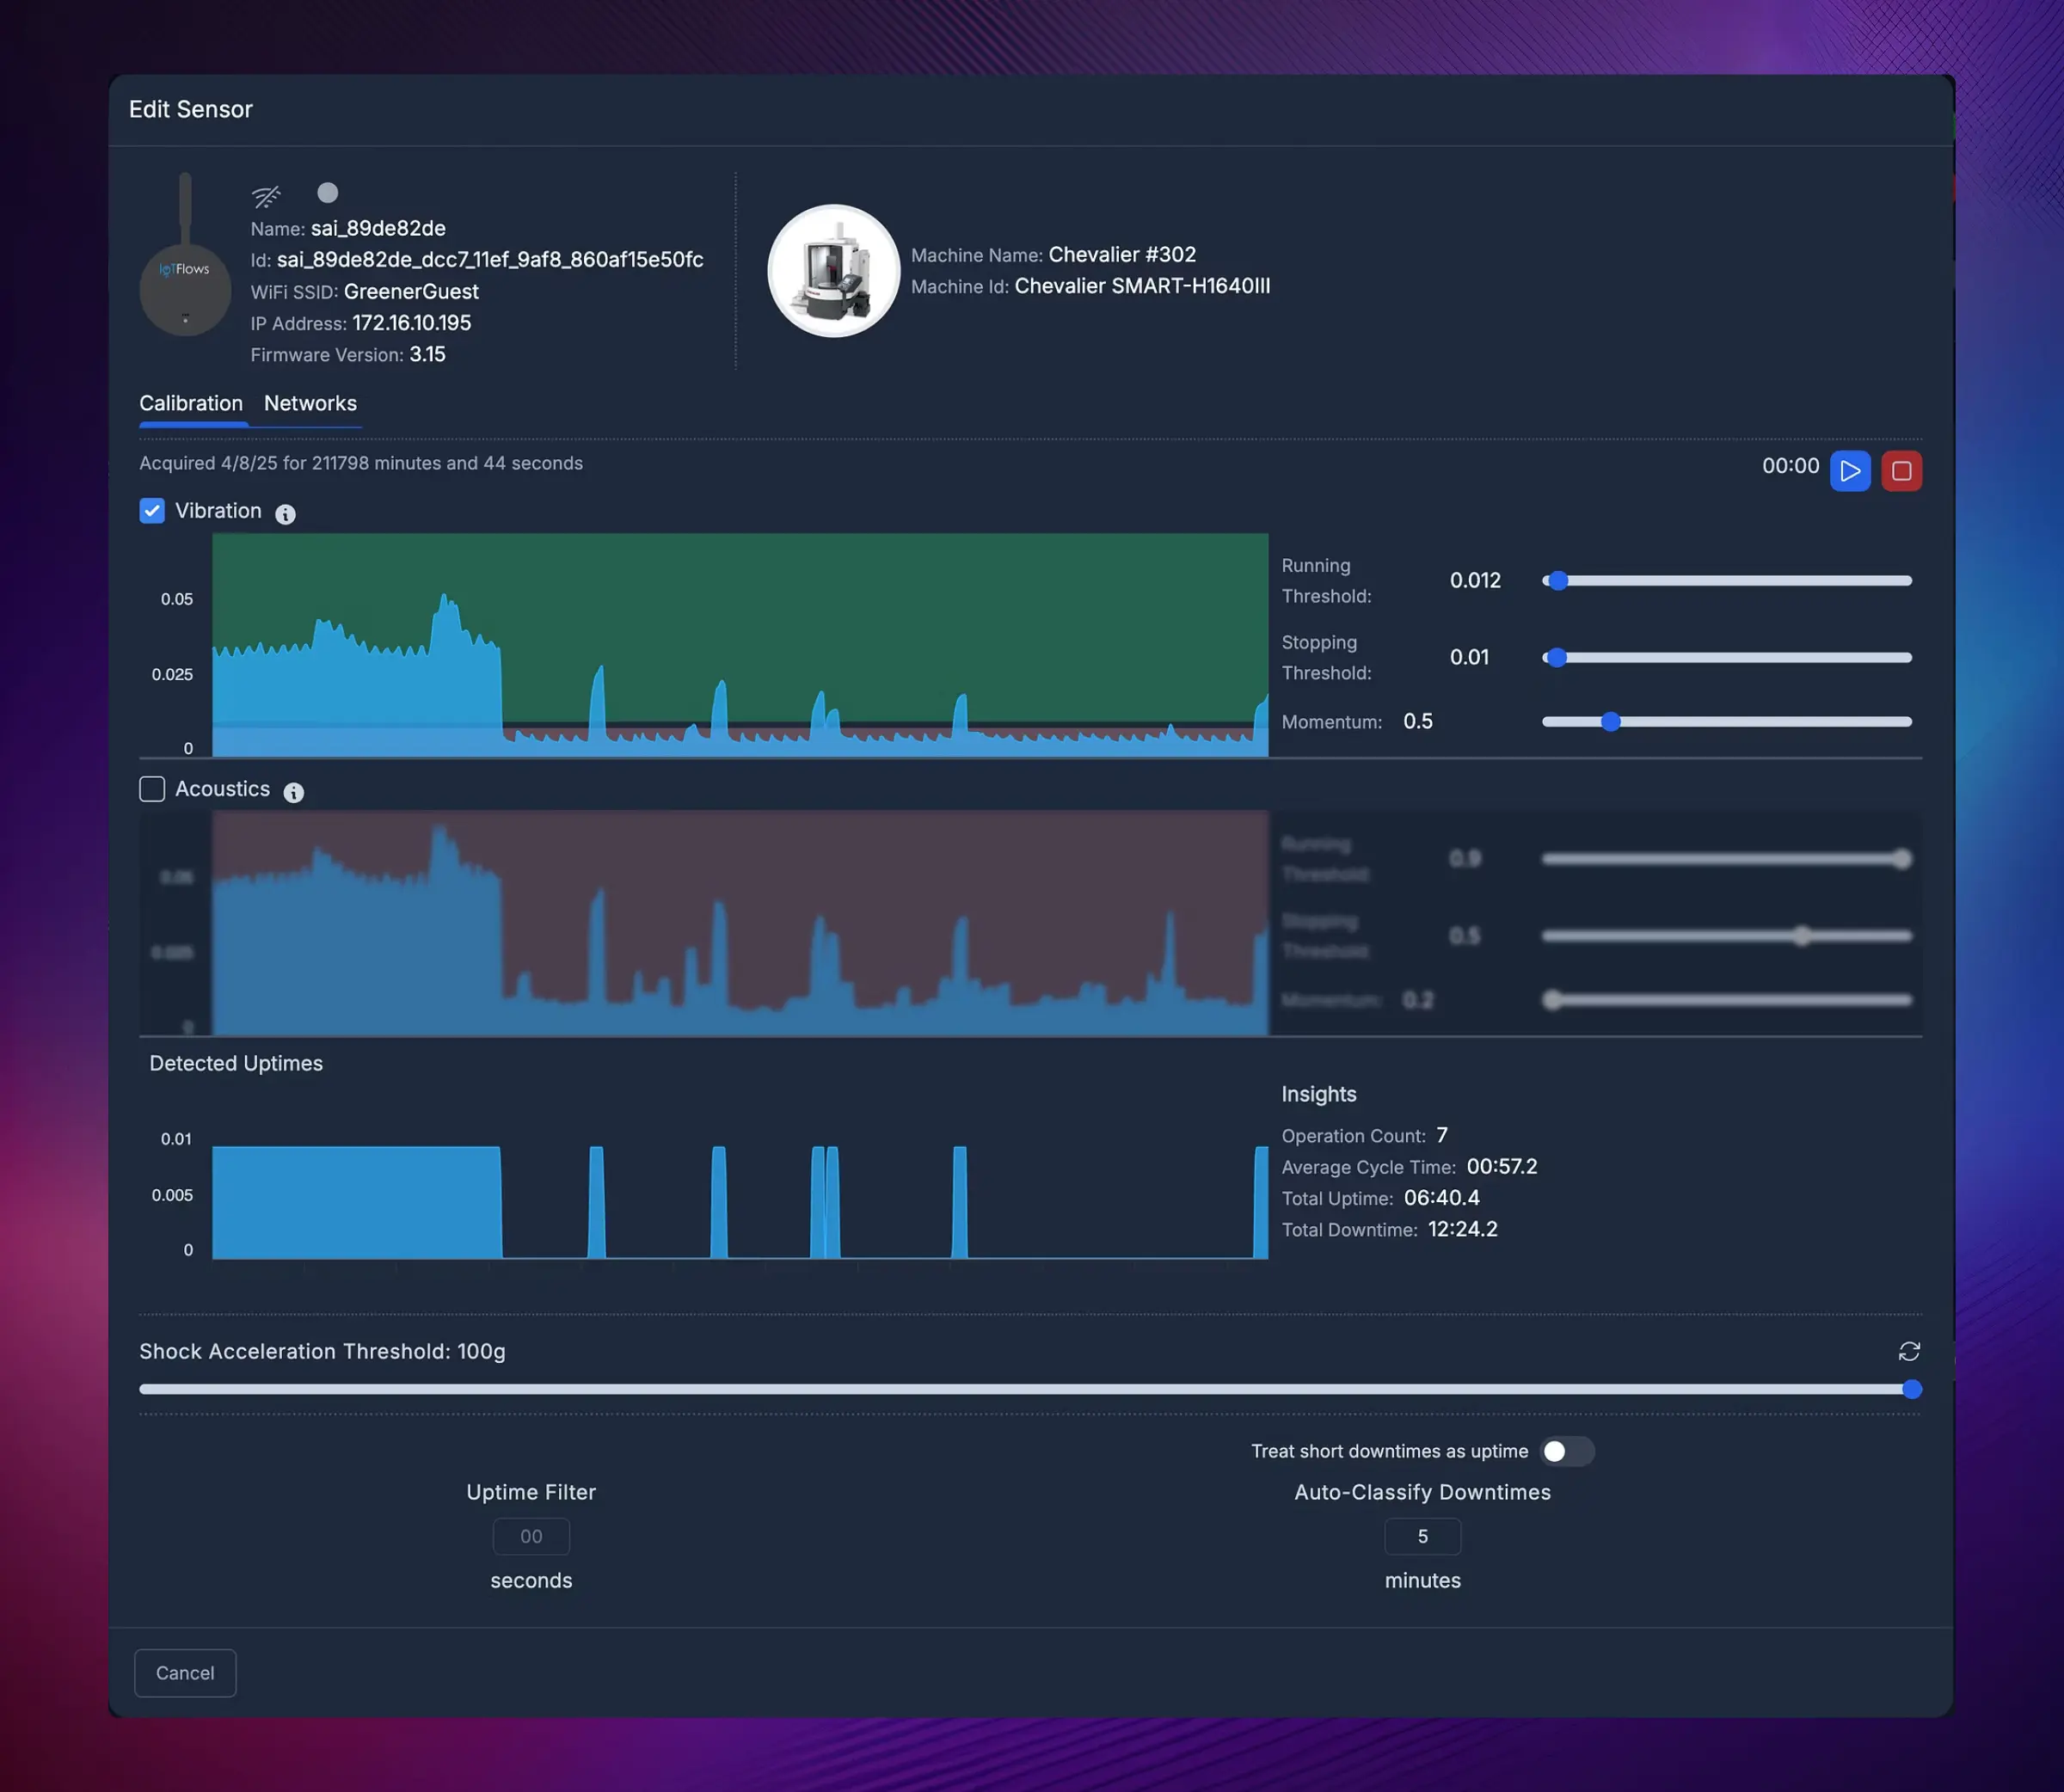Click the Cancel button
The width and height of the screenshot is (2064, 1792).
coord(184,1672)
